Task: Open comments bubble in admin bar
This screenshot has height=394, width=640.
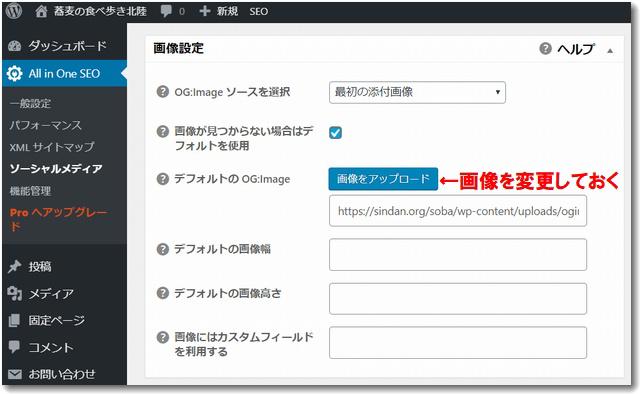Action: 167,11
